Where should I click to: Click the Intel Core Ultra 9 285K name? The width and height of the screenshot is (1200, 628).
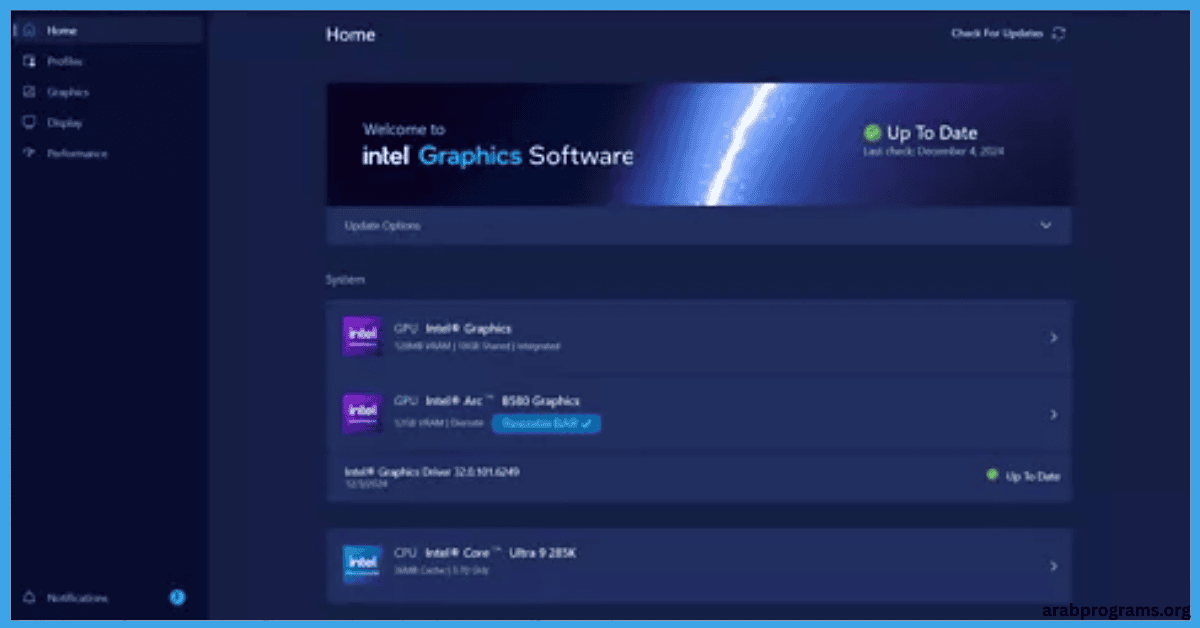[500, 552]
